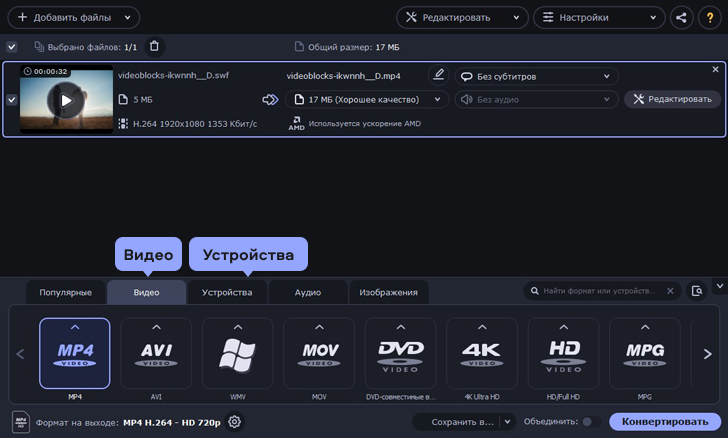Click the share icon in top toolbar
The width and height of the screenshot is (728, 438).
(x=681, y=18)
